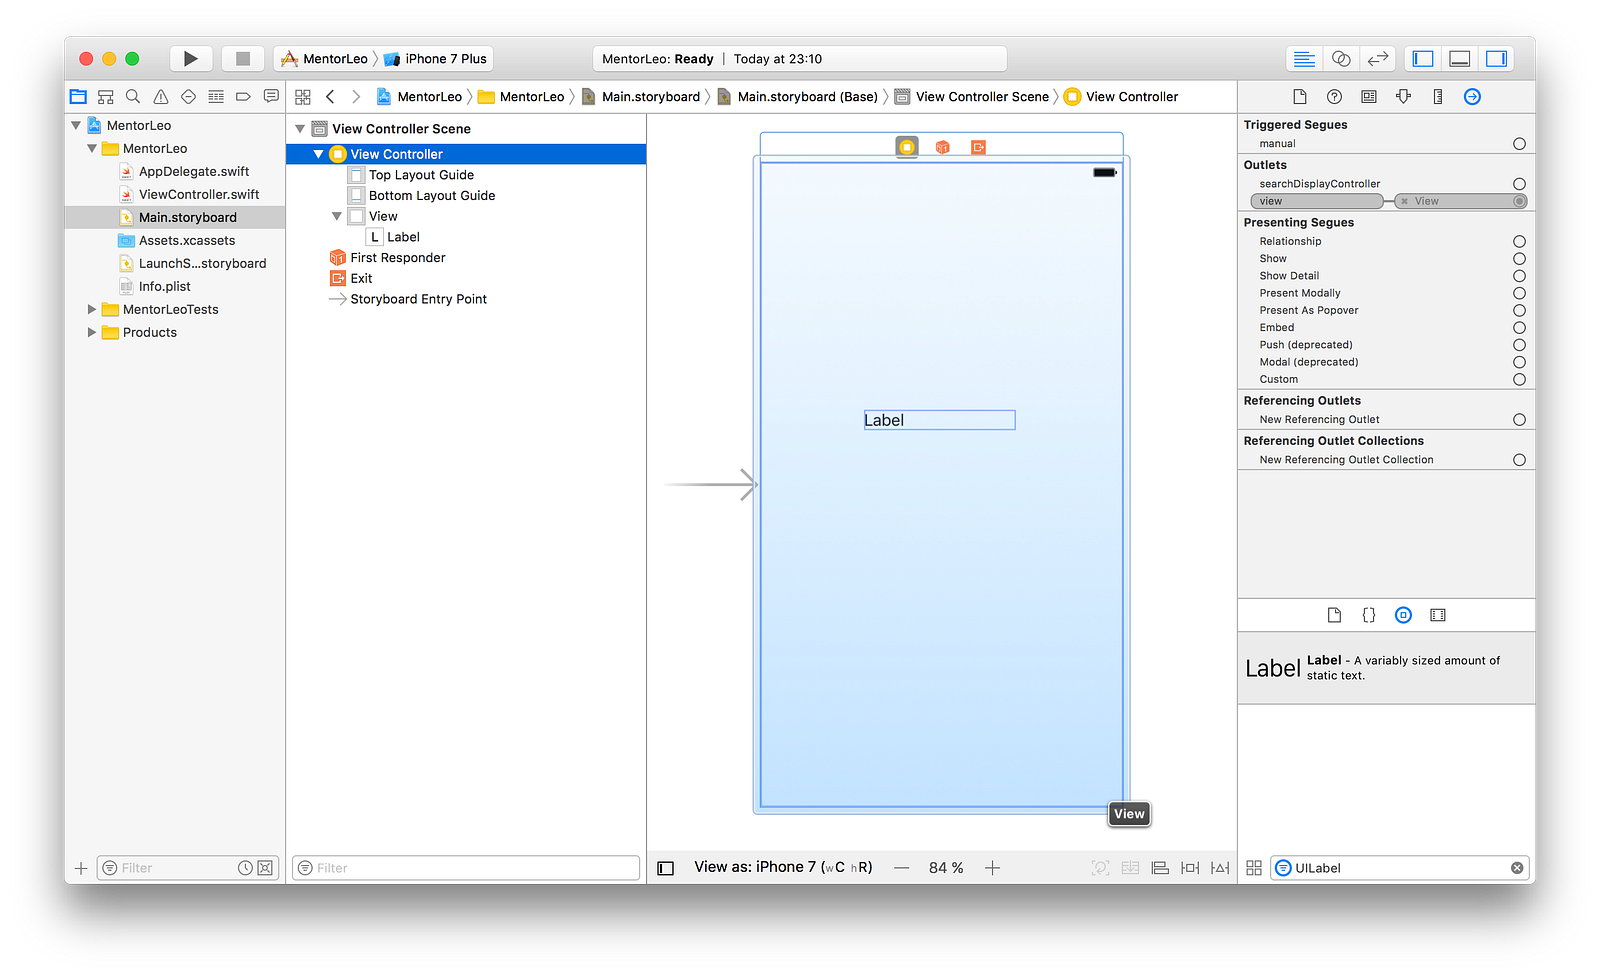Switch to the Connections inspector tab

click(x=1472, y=97)
